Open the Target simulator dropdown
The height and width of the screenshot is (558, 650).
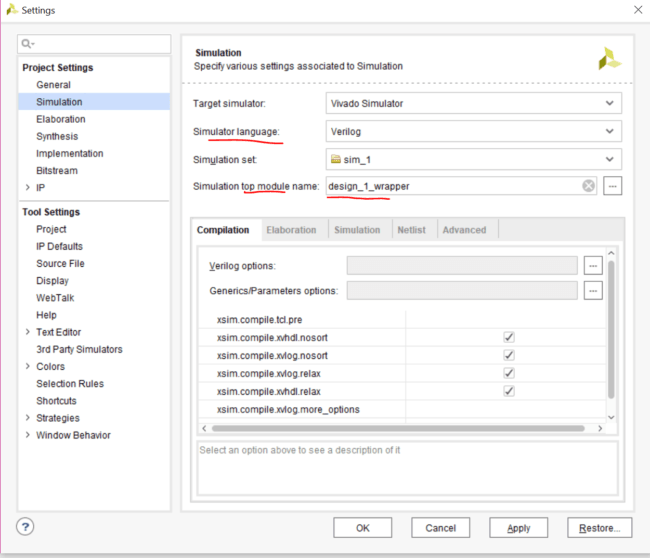(x=473, y=103)
